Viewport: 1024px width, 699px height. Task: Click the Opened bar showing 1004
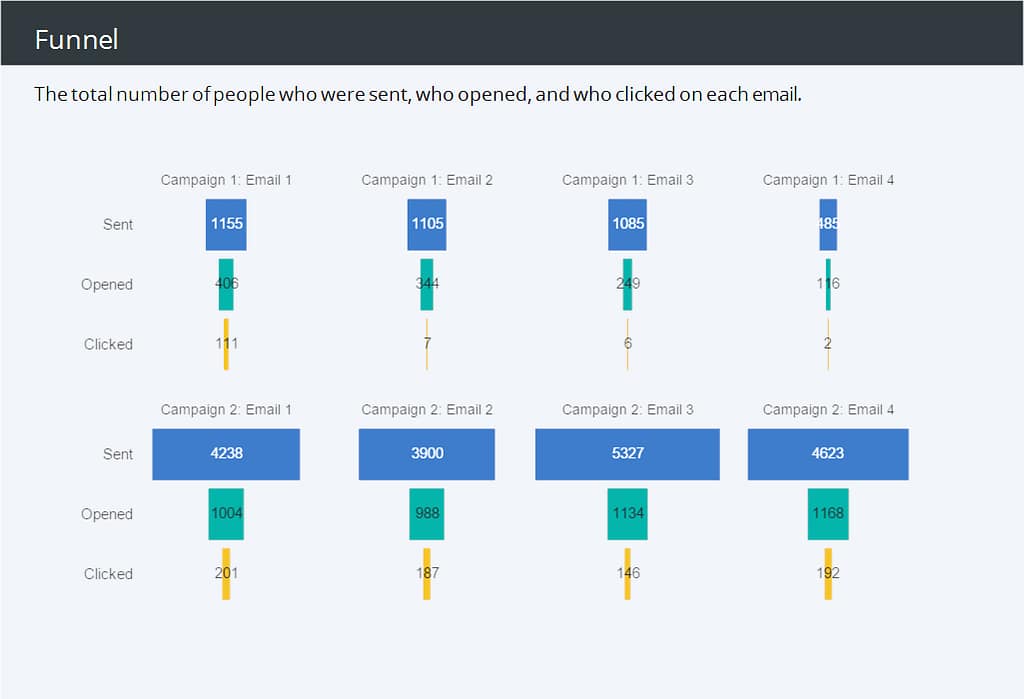click(226, 514)
